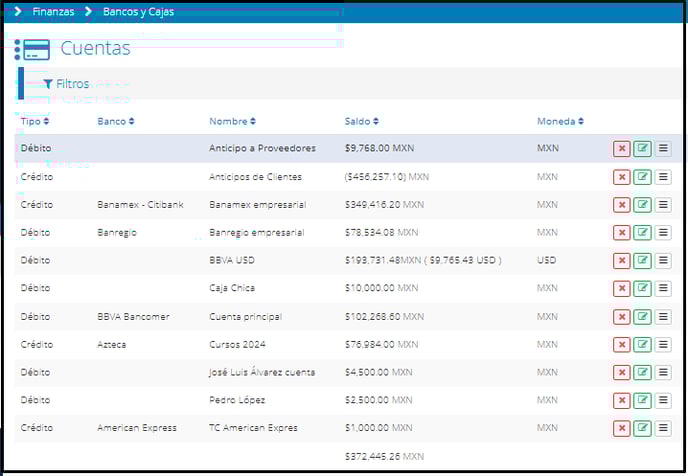Edit the Anticipo a Proveedores account

642,149
